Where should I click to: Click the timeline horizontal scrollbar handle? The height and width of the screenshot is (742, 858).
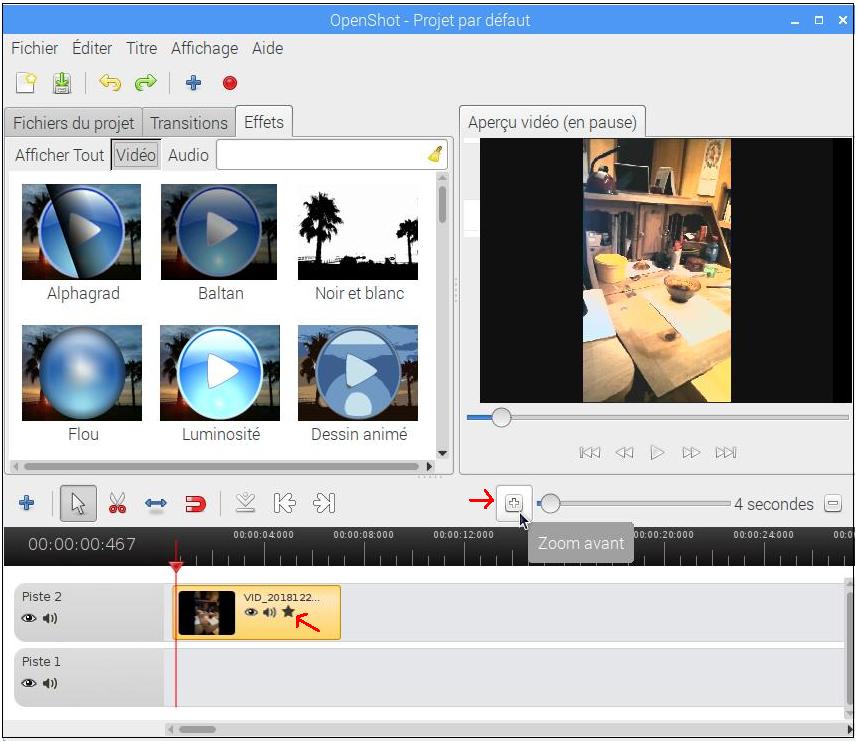click(198, 729)
